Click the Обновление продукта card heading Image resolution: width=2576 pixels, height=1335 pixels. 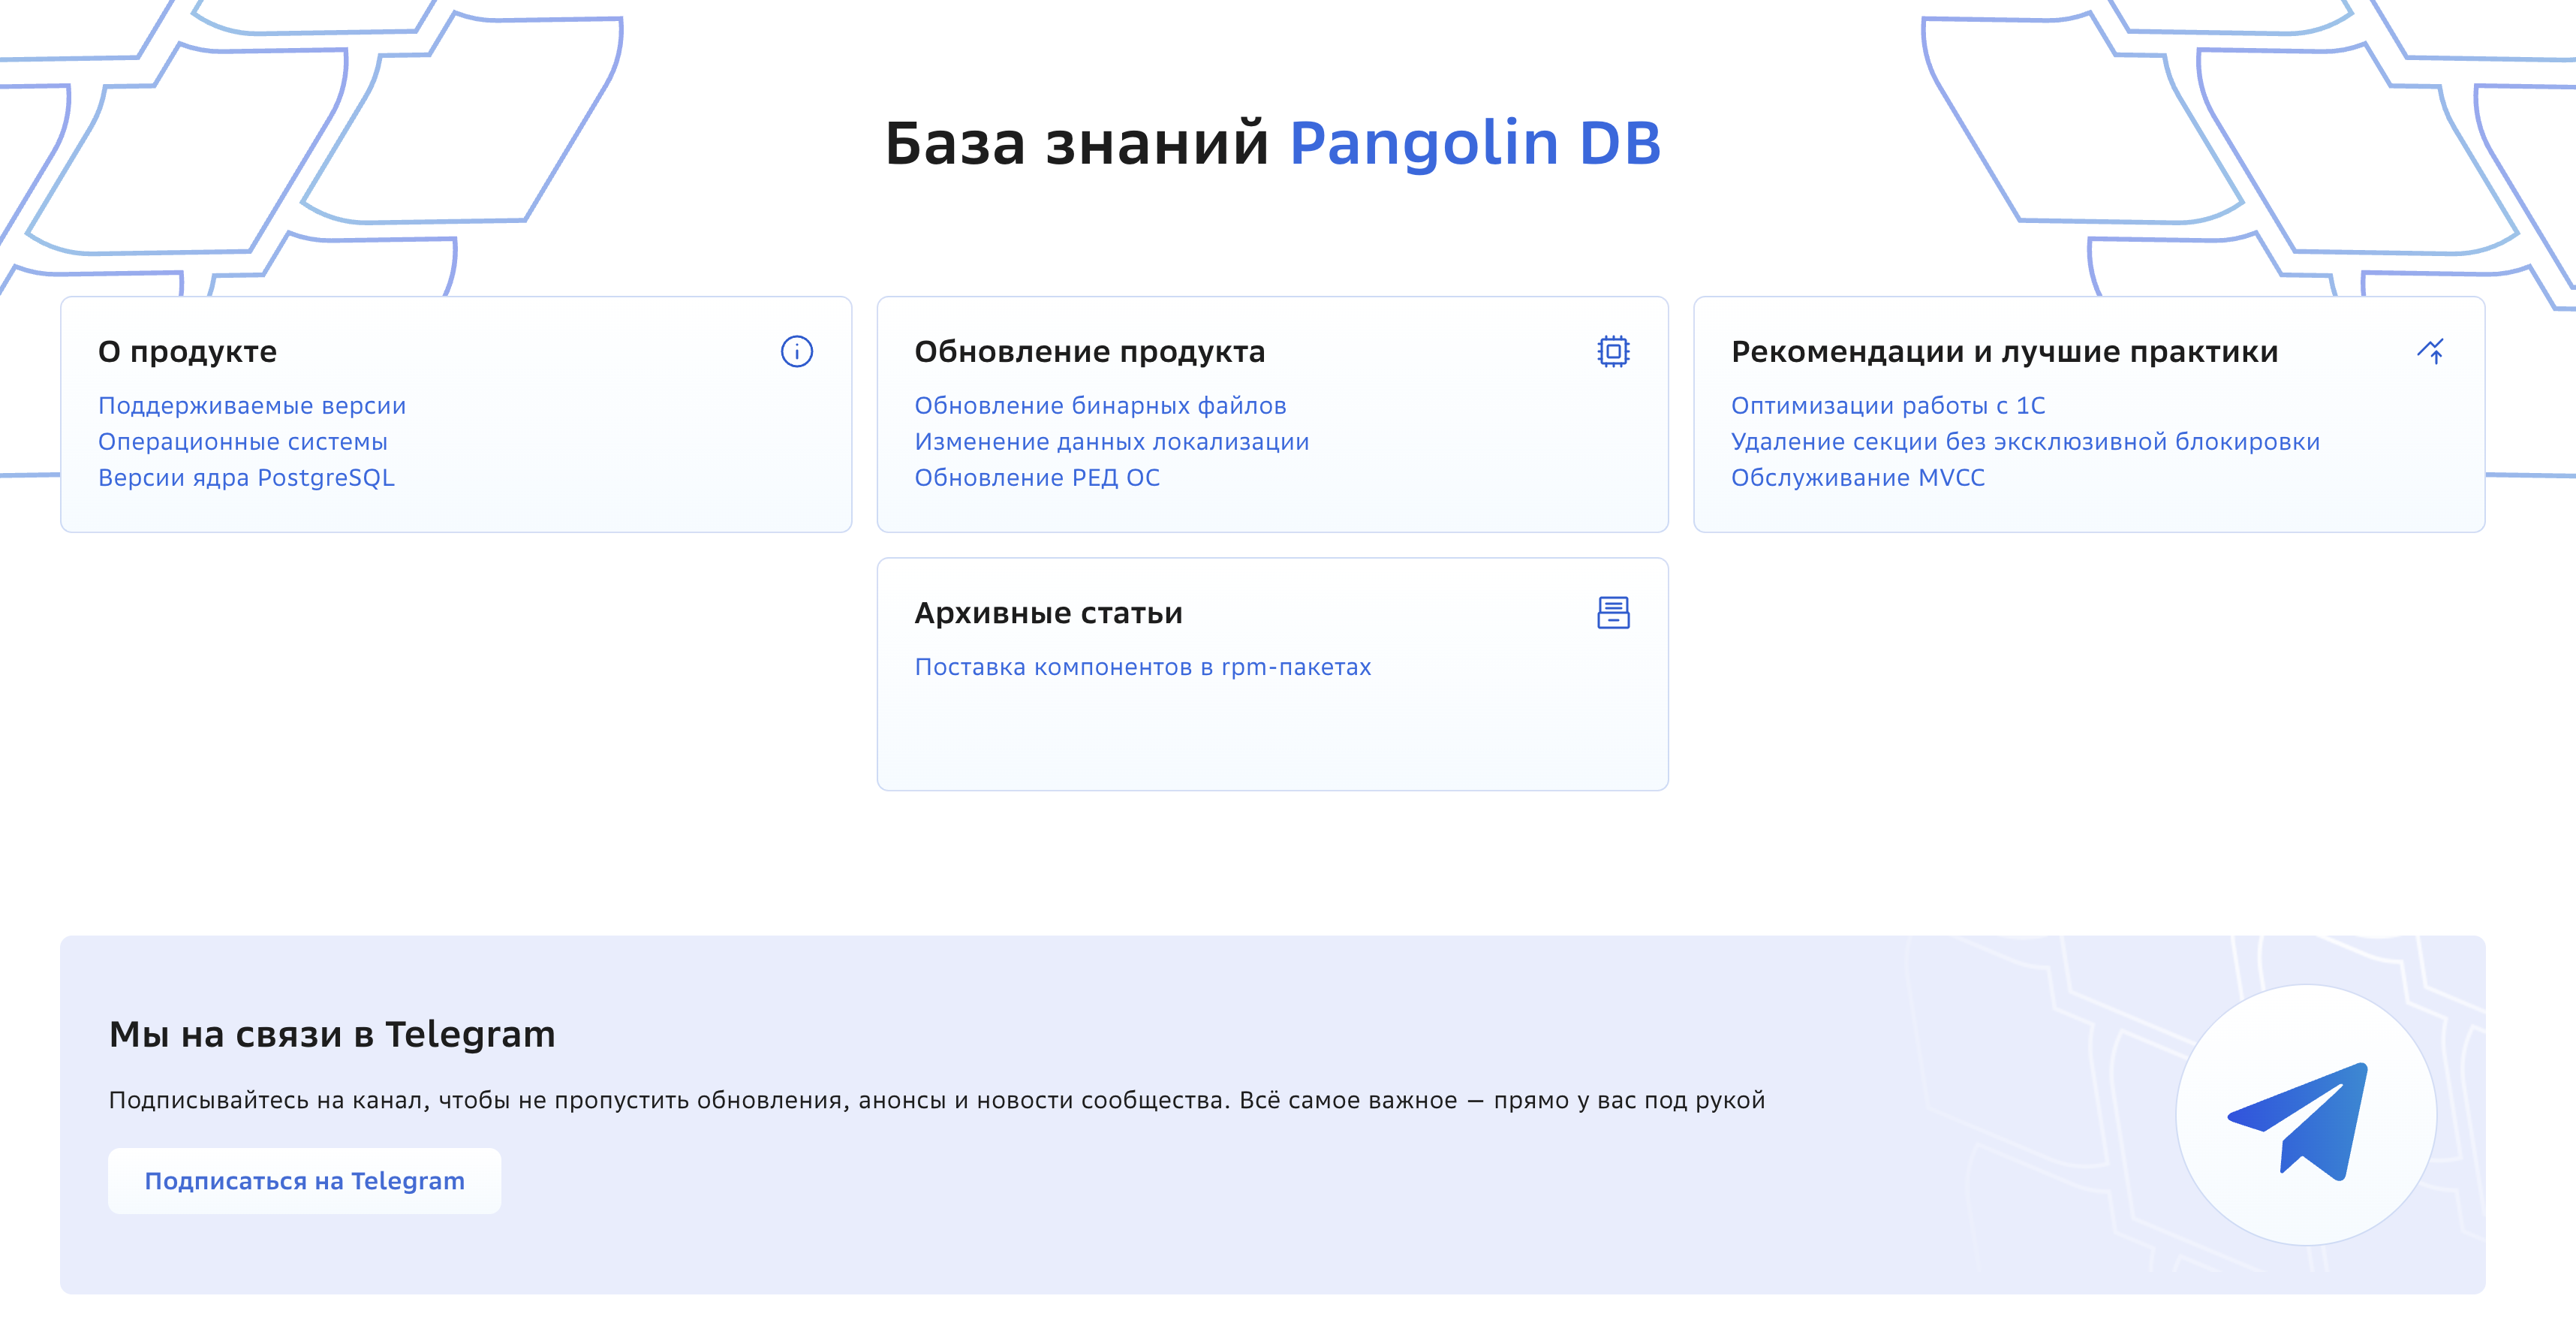[1089, 351]
